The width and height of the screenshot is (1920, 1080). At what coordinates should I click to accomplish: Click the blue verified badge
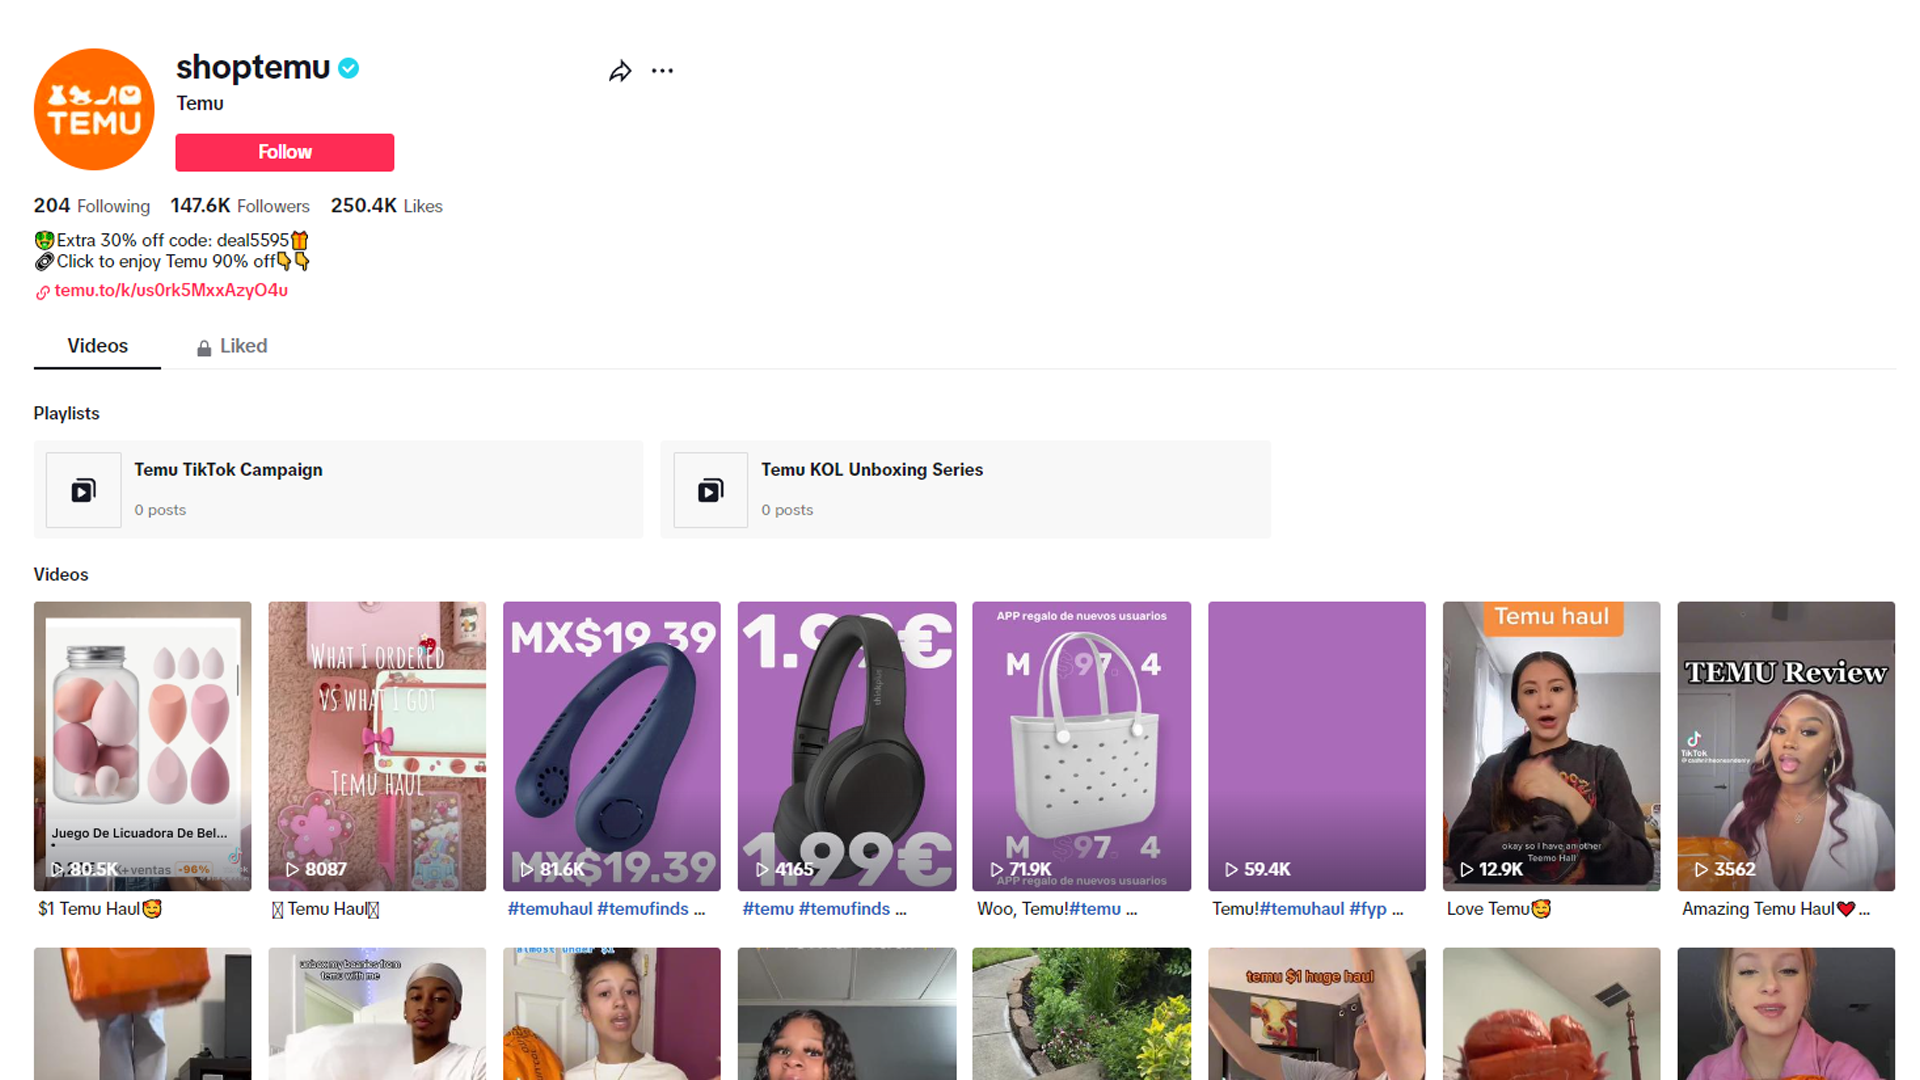tap(348, 68)
